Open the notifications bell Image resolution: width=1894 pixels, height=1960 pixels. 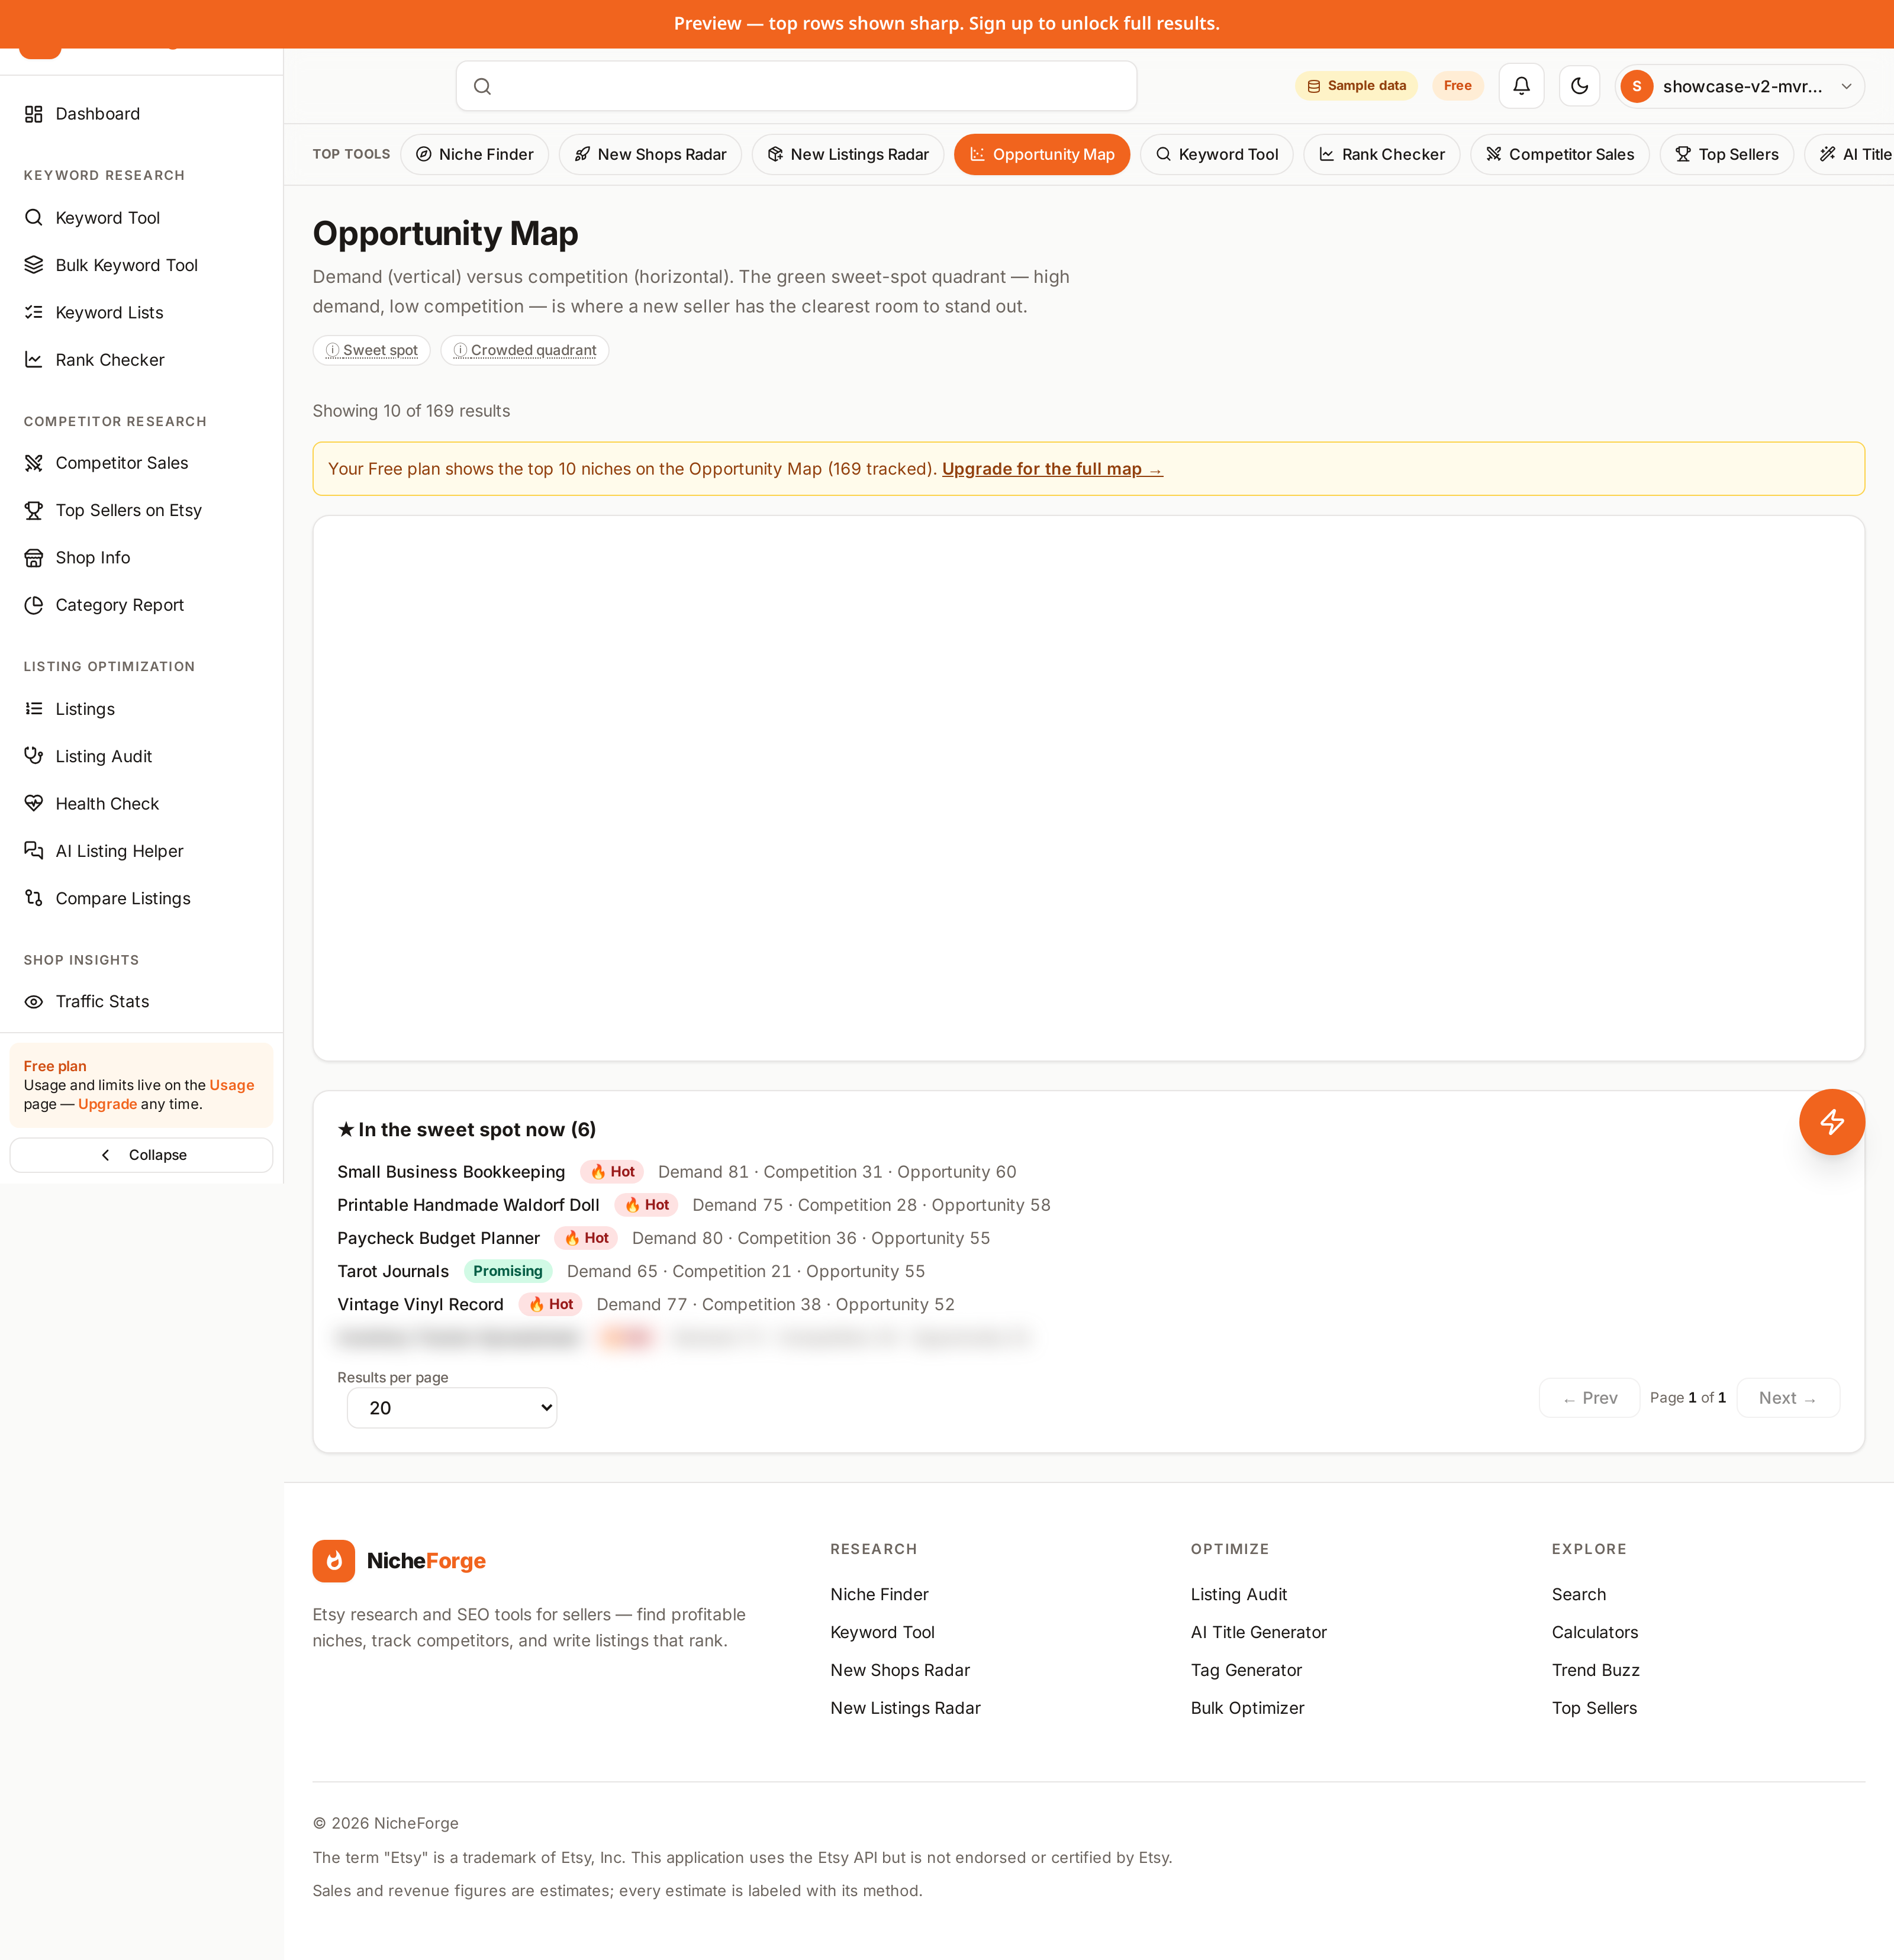pos(1521,86)
